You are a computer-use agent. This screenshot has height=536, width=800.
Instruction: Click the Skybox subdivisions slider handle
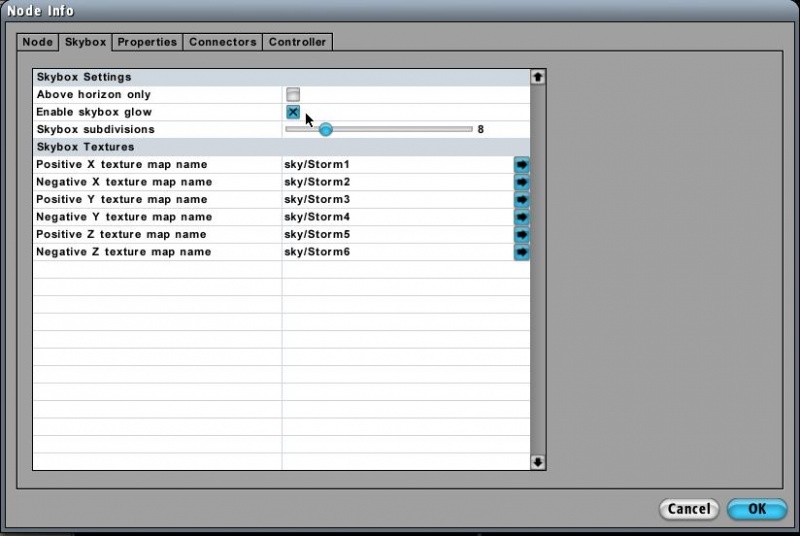[325, 129]
